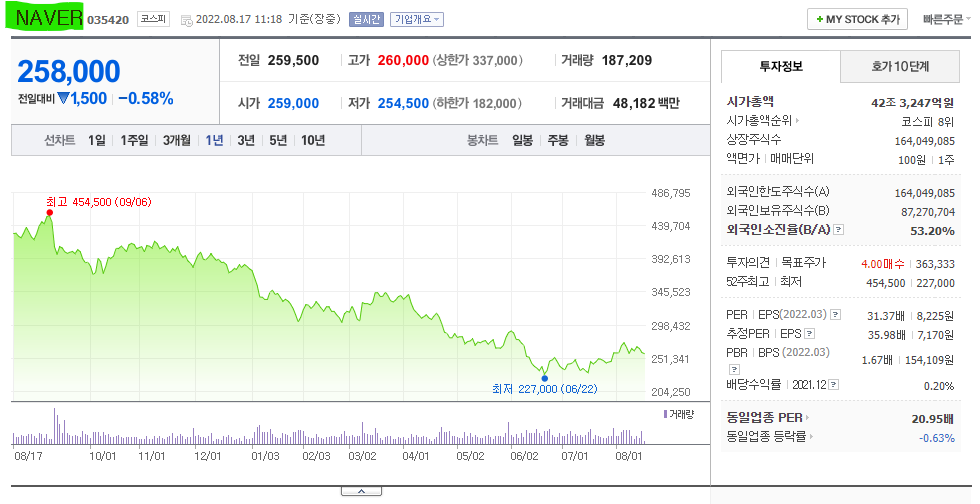This screenshot has width=980, height=504.
Task: Click the 코스피 market badge
Action: pos(153,19)
